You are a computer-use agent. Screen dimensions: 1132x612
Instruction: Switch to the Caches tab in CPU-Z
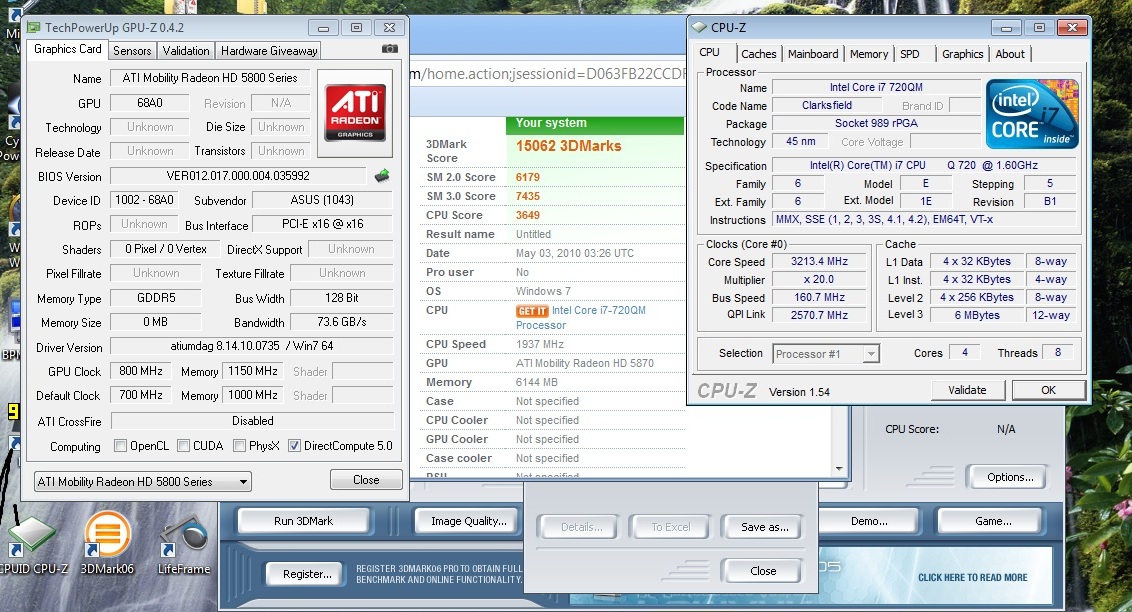[x=758, y=54]
